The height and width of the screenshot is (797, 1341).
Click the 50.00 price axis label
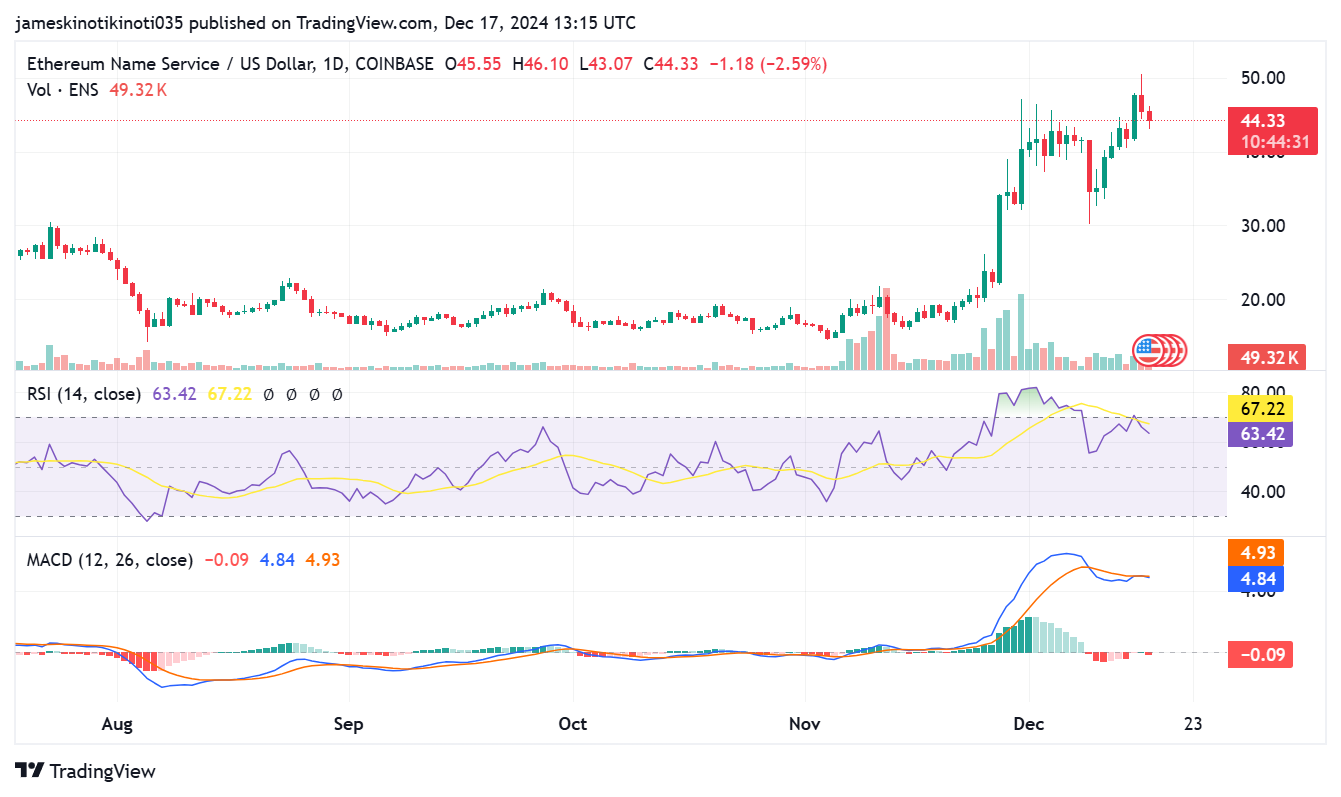[x=1263, y=78]
